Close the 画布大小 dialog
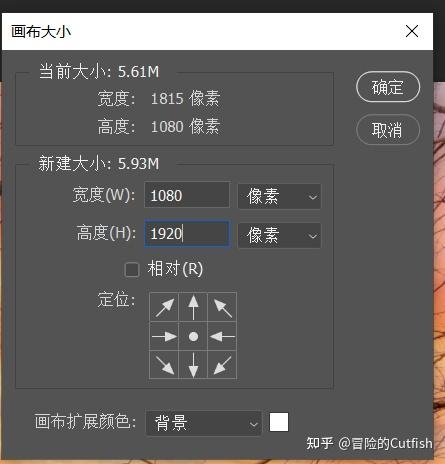Screen dimensions: 445x464 tap(412, 32)
